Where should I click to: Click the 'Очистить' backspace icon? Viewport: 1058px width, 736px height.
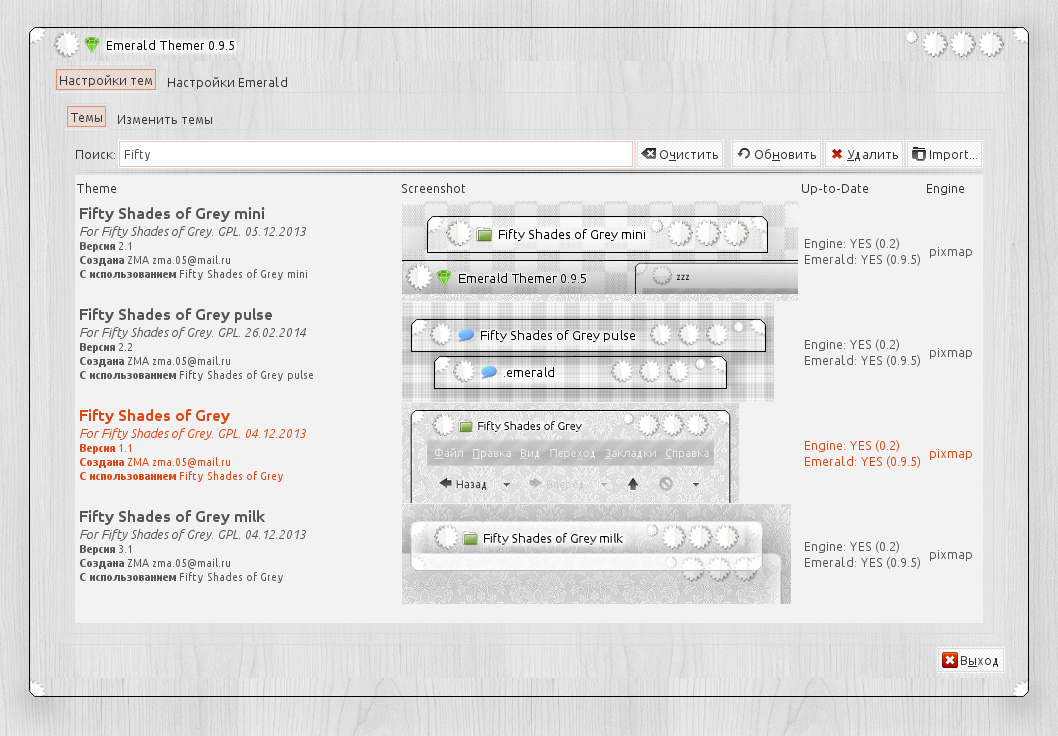[648, 154]
